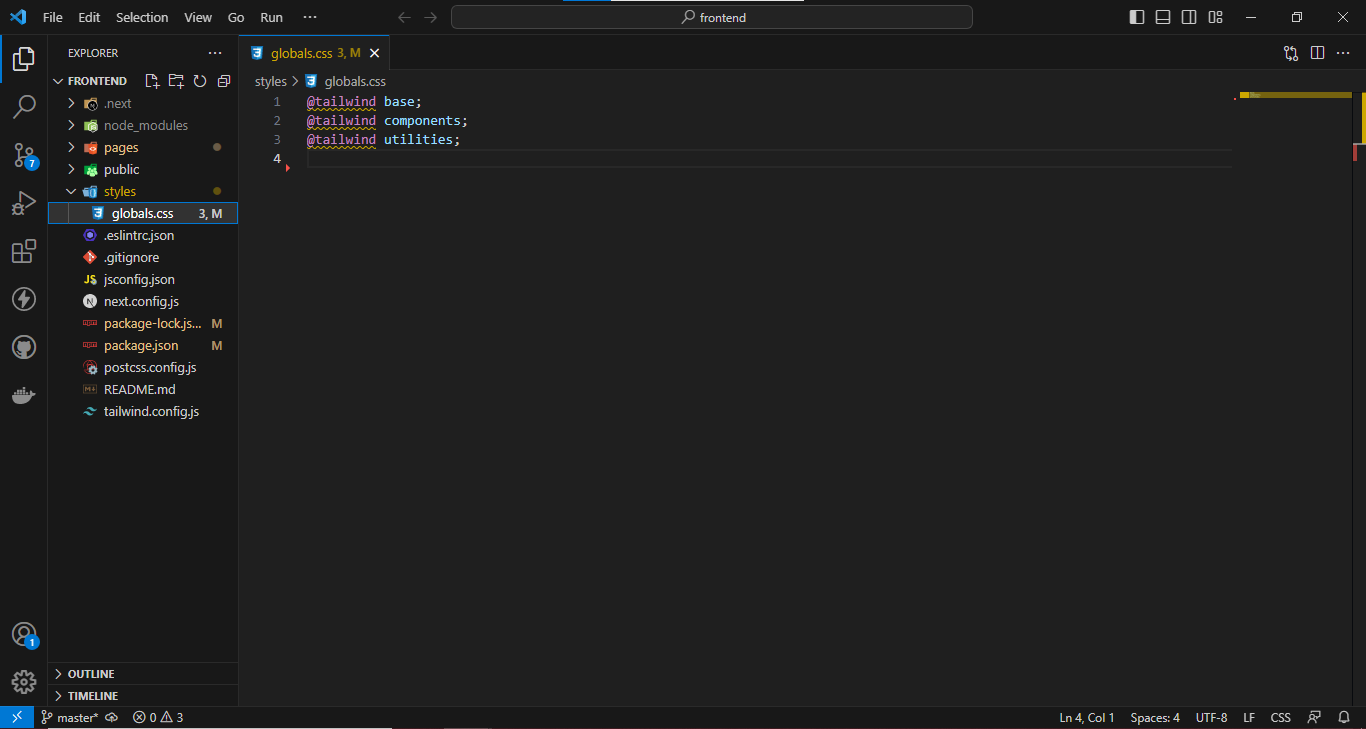Change CSS language mode in status bar
The width and height of the screenshot is (1366, 729).
tap(1280, 717)
